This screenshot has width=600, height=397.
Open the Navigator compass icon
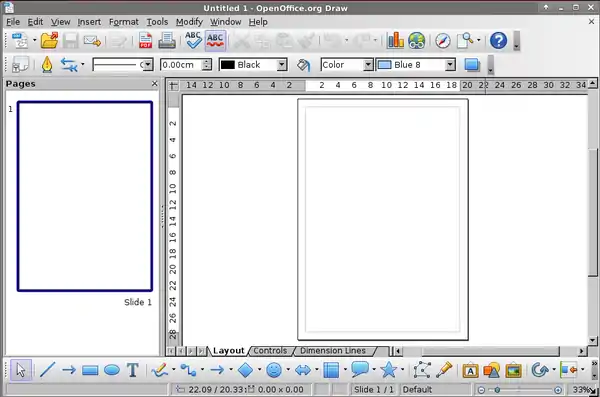pos(443,41)
